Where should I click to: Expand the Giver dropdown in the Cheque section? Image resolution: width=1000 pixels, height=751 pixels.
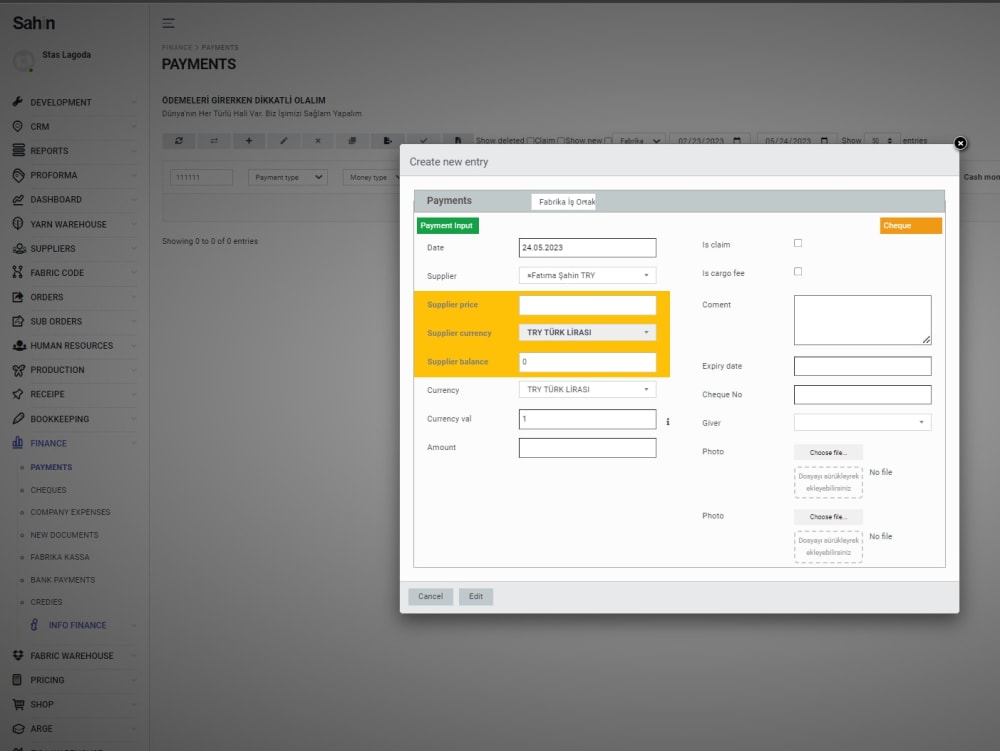pos(862,422)
